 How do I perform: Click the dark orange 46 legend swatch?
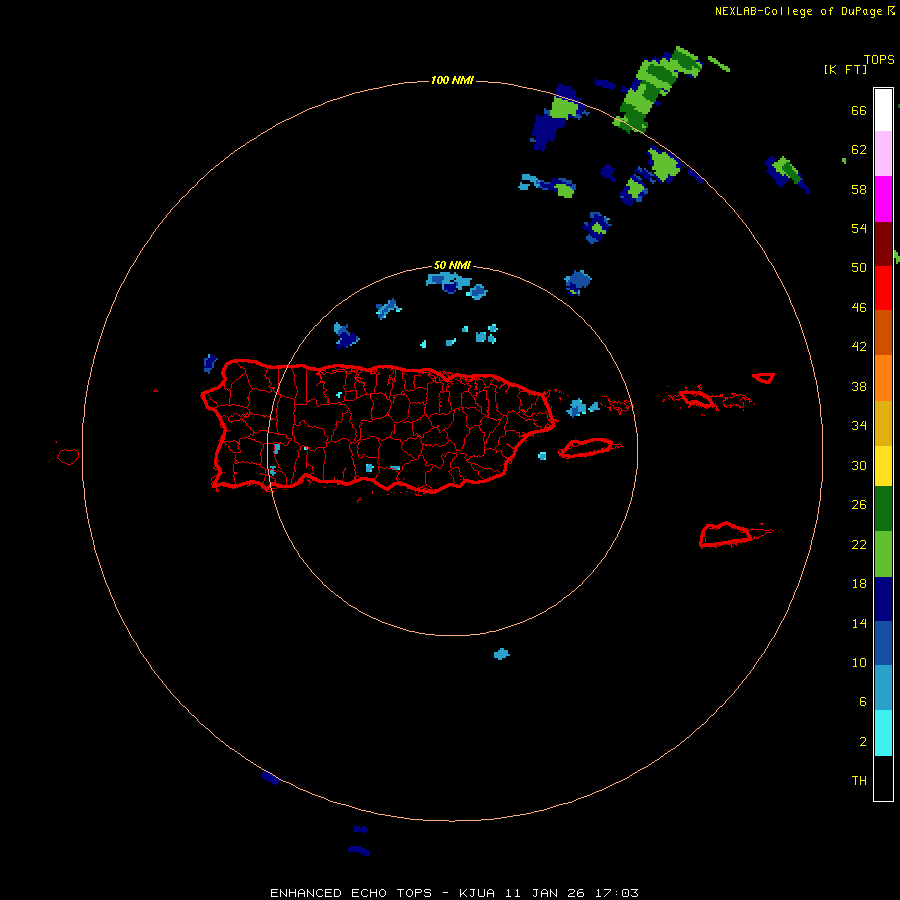tap(883, 333)
